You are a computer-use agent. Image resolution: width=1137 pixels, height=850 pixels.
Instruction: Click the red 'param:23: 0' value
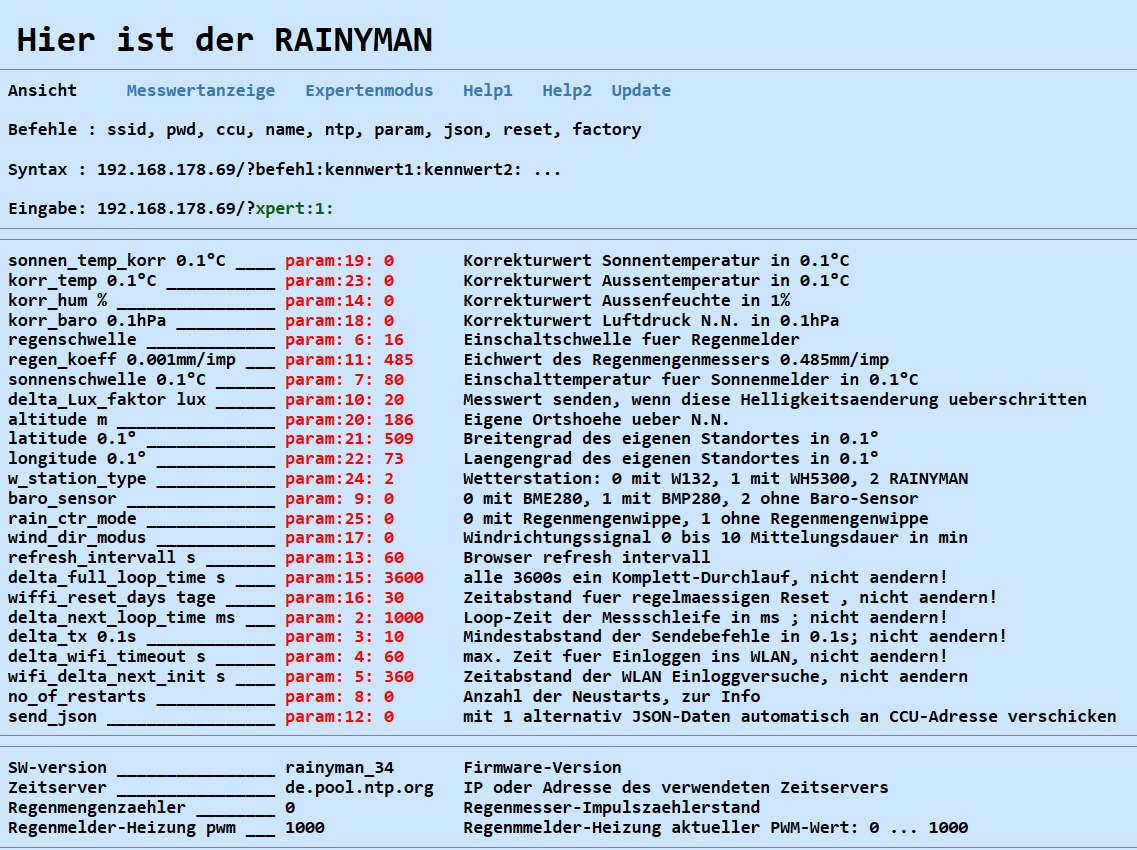[x=339, y=280]
